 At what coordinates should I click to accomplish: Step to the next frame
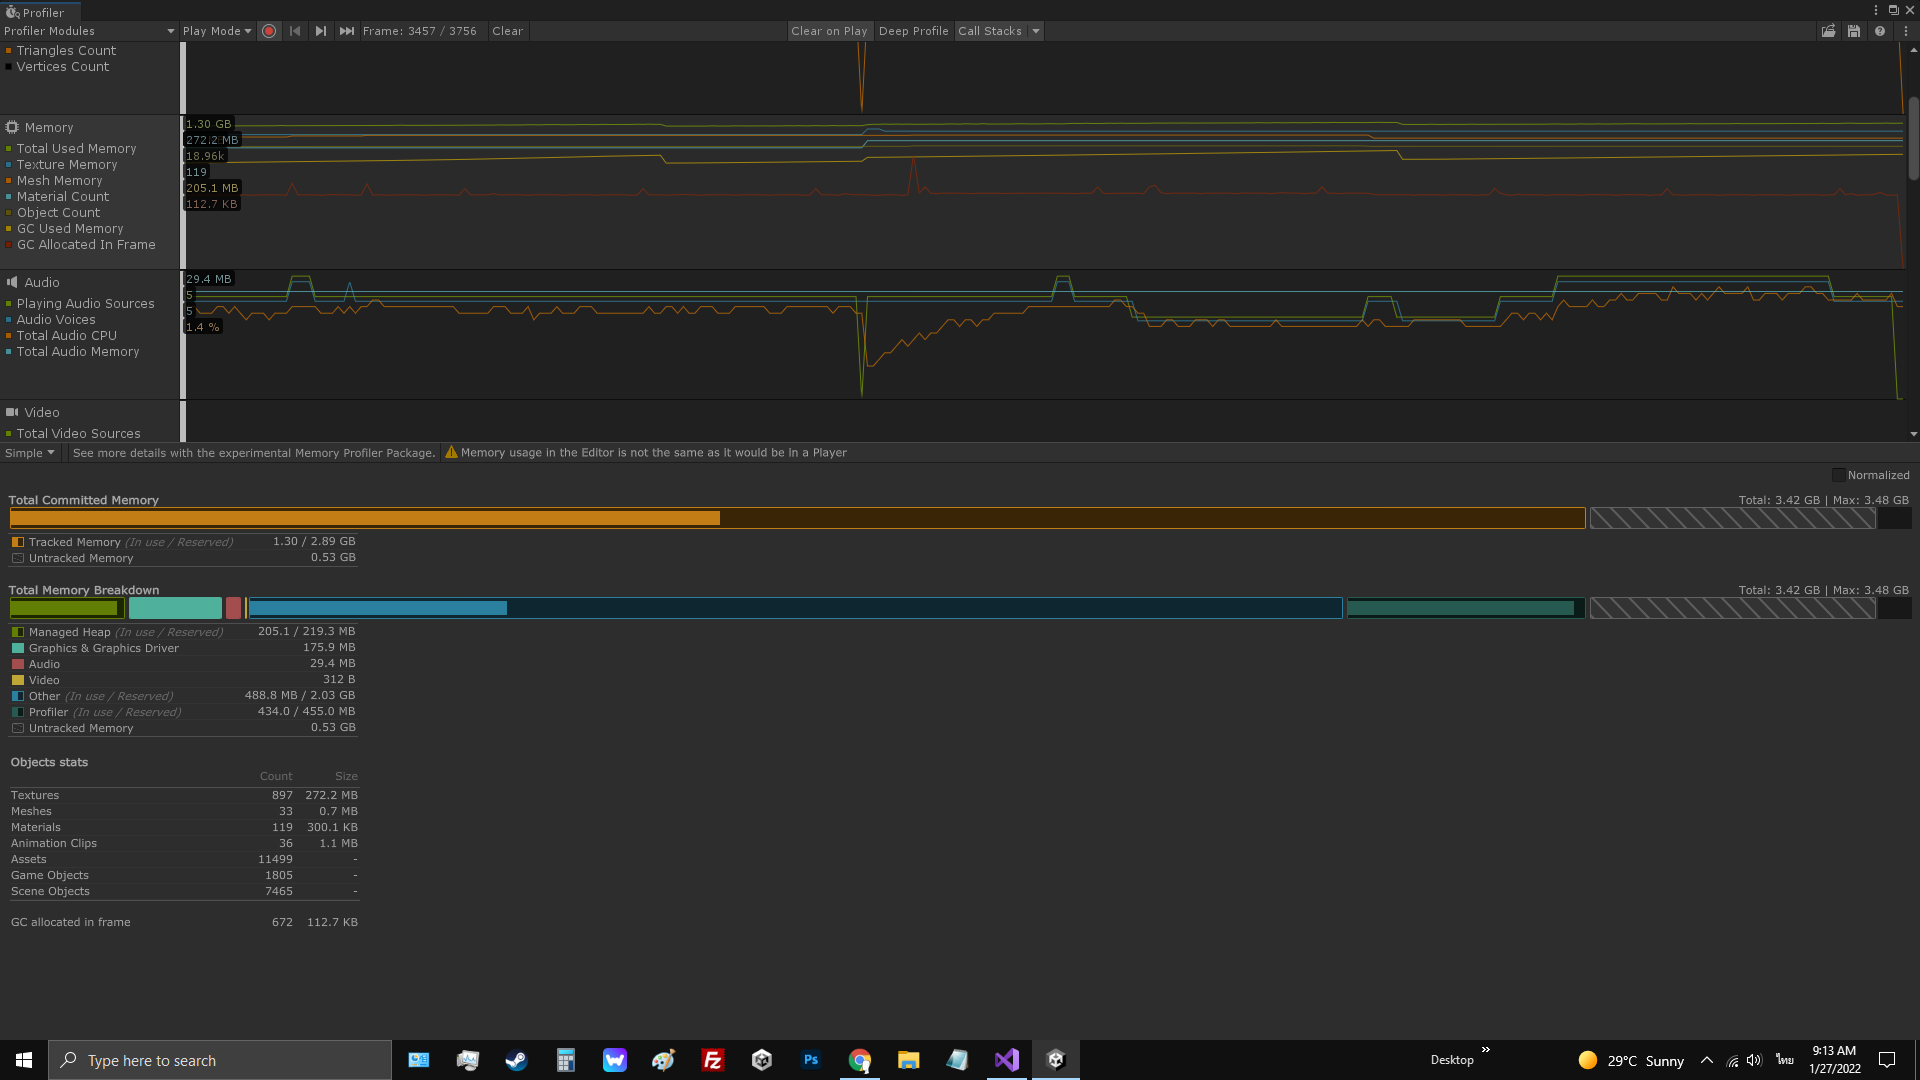click(320, 31)
